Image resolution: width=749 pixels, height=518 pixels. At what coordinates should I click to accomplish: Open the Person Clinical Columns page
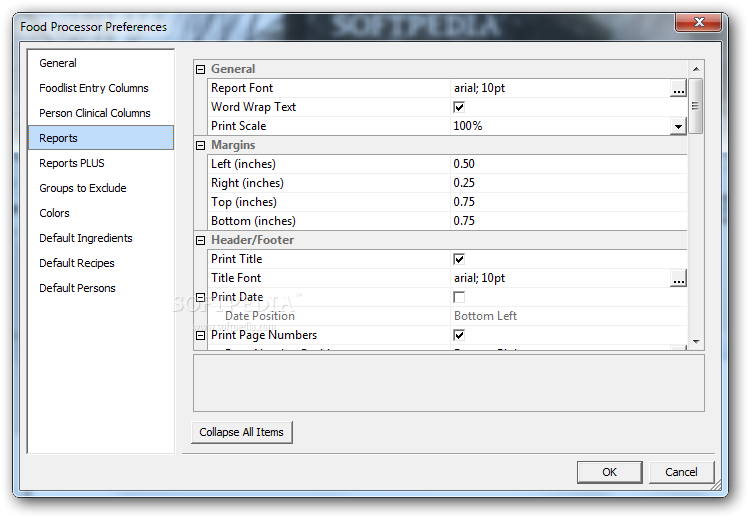(101, 113)
